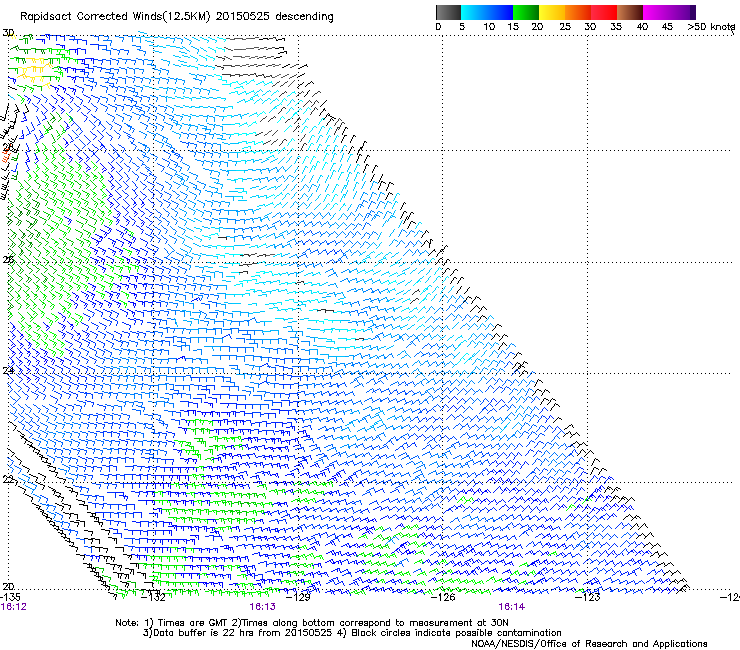Click the purple '16:14' time label
The height and width of the screenshot is (650, 740).
point(512,607)
